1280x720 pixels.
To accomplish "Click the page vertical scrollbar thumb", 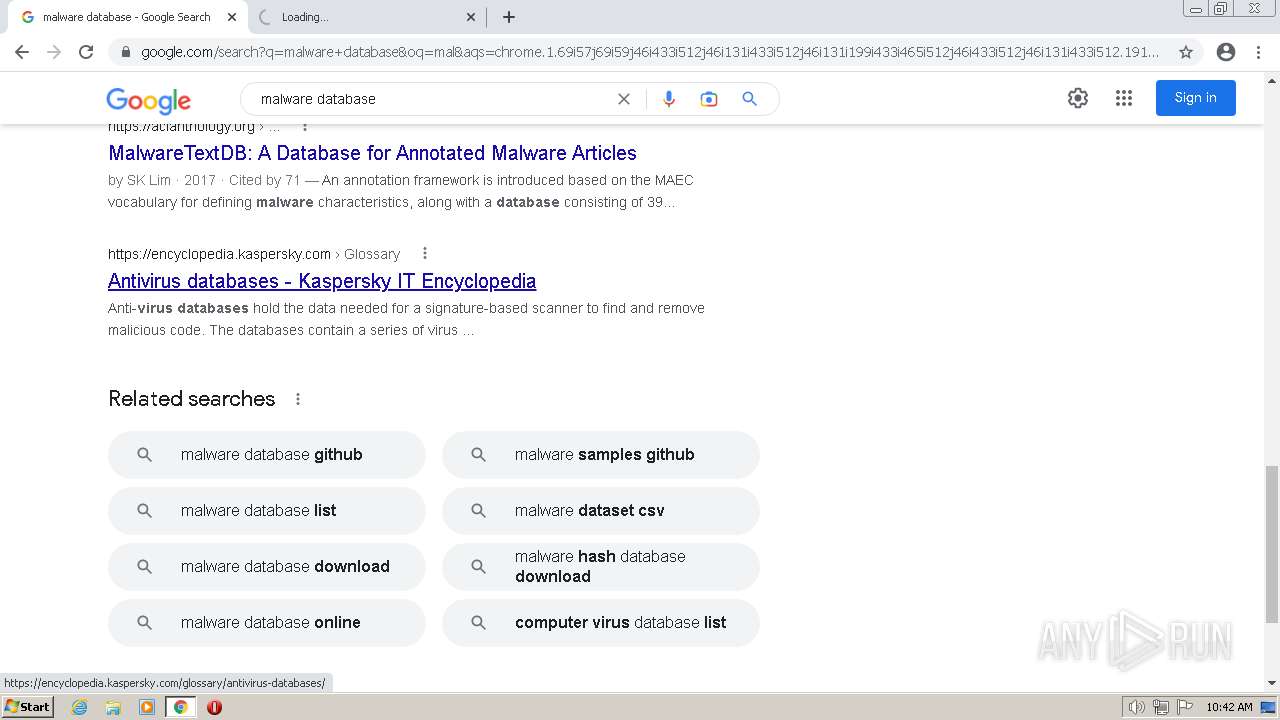I will [x=1272, y=543].
